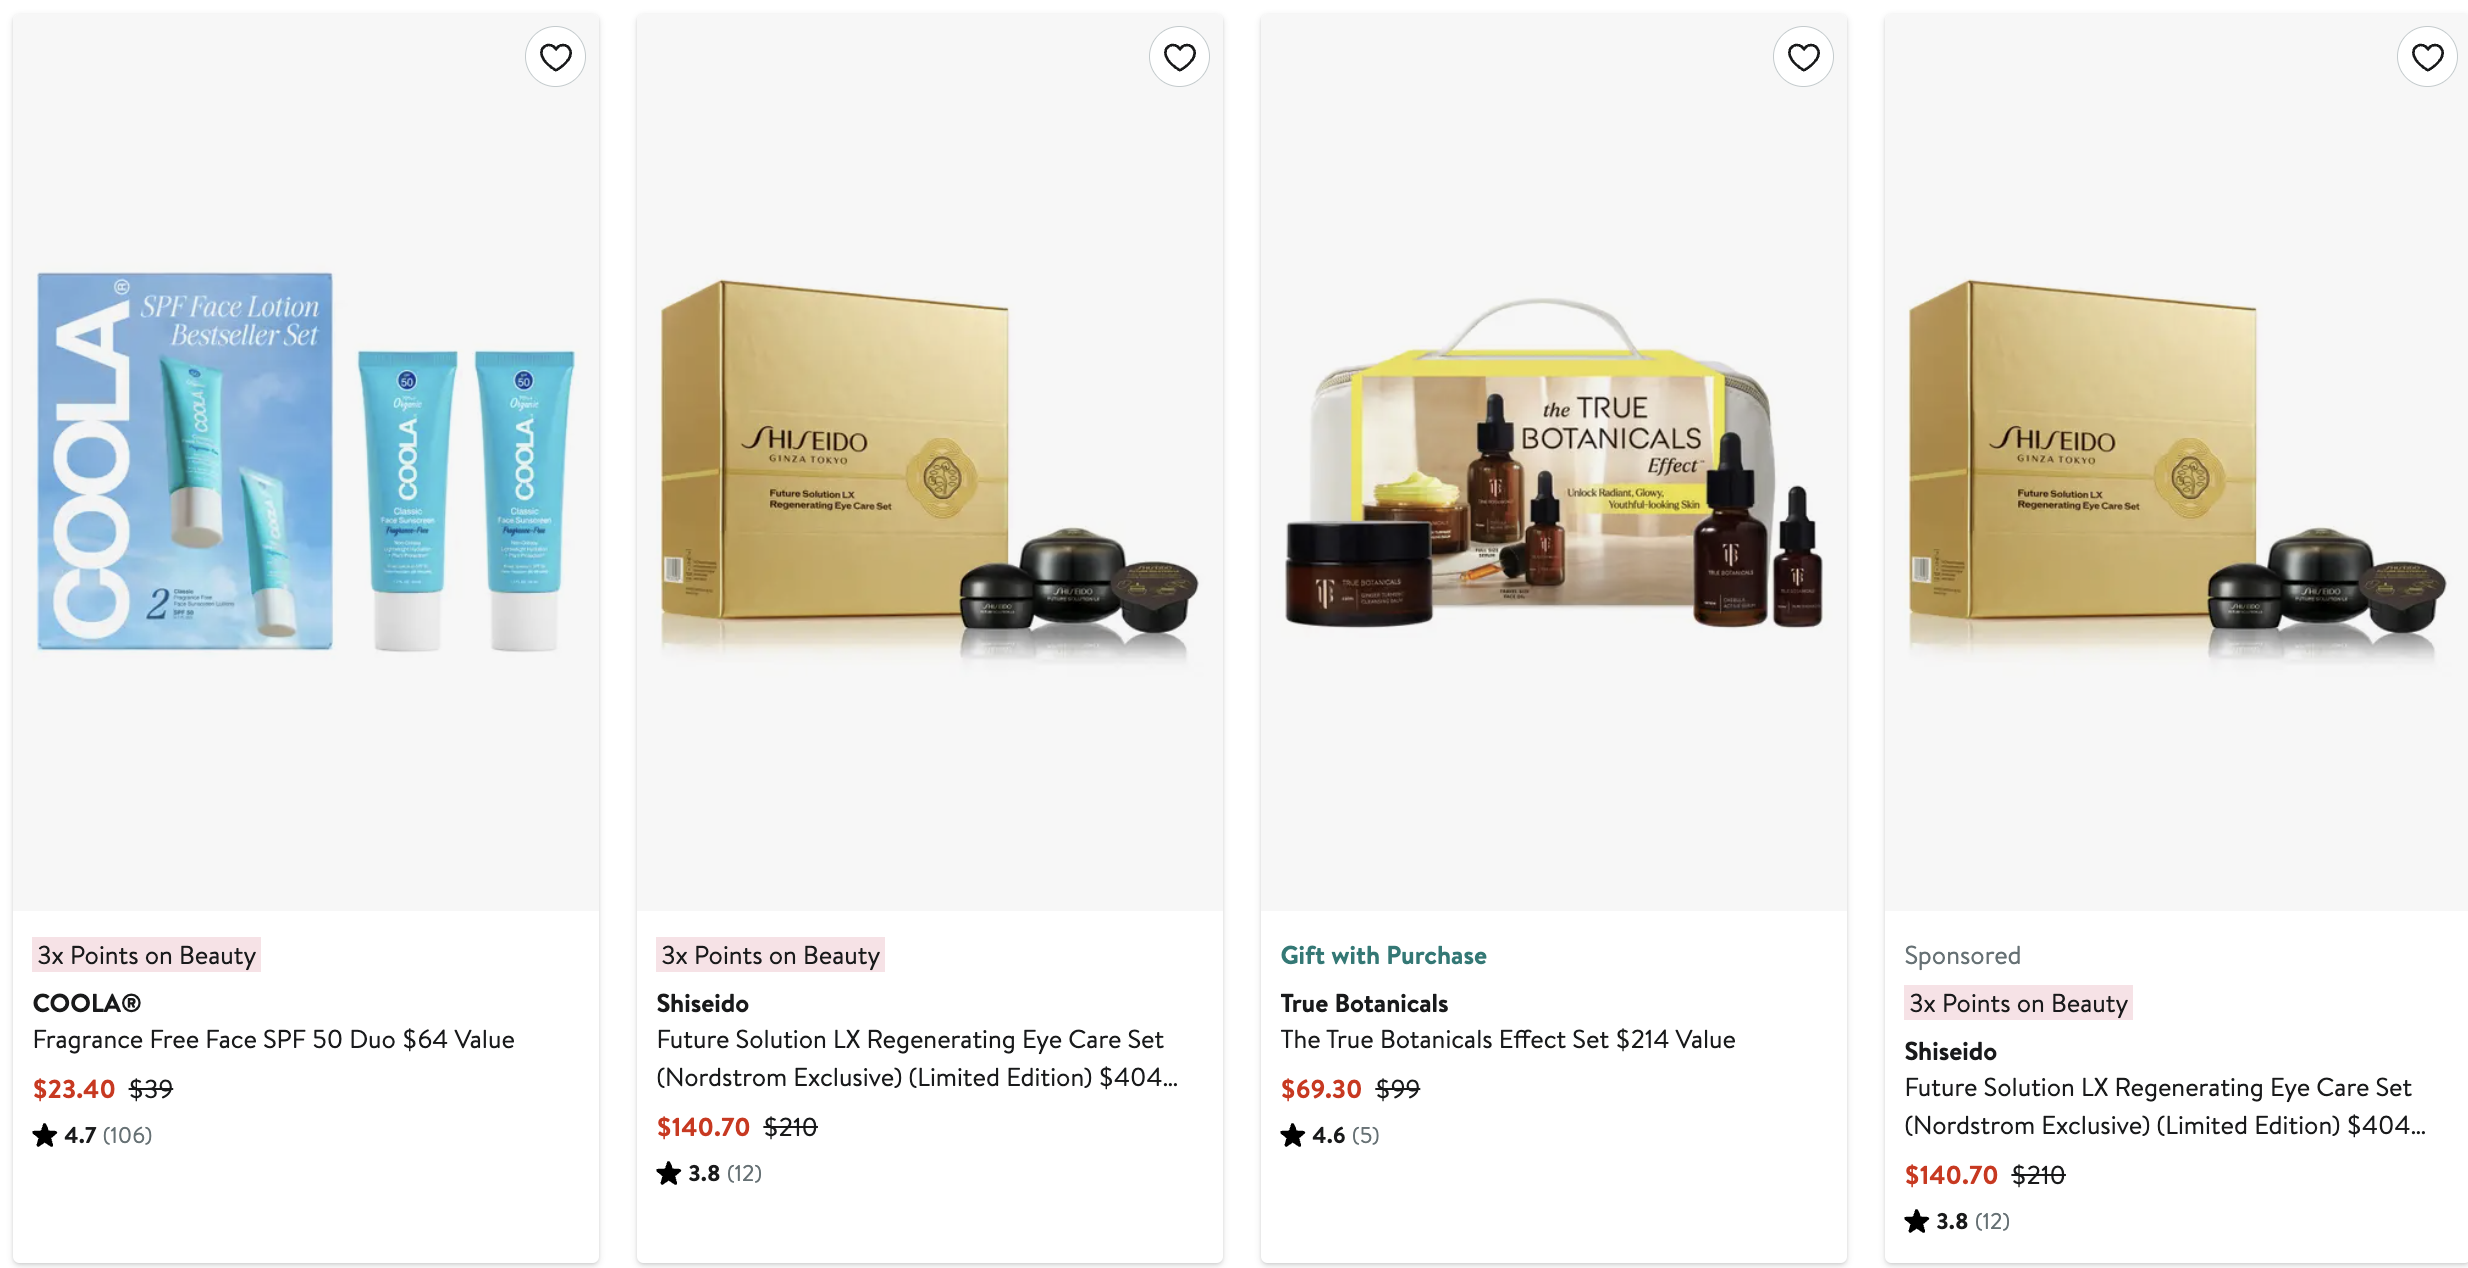View COOLA 4.7 star rating reviews
2468x1268 pixels.
(x=93, y=1135)
